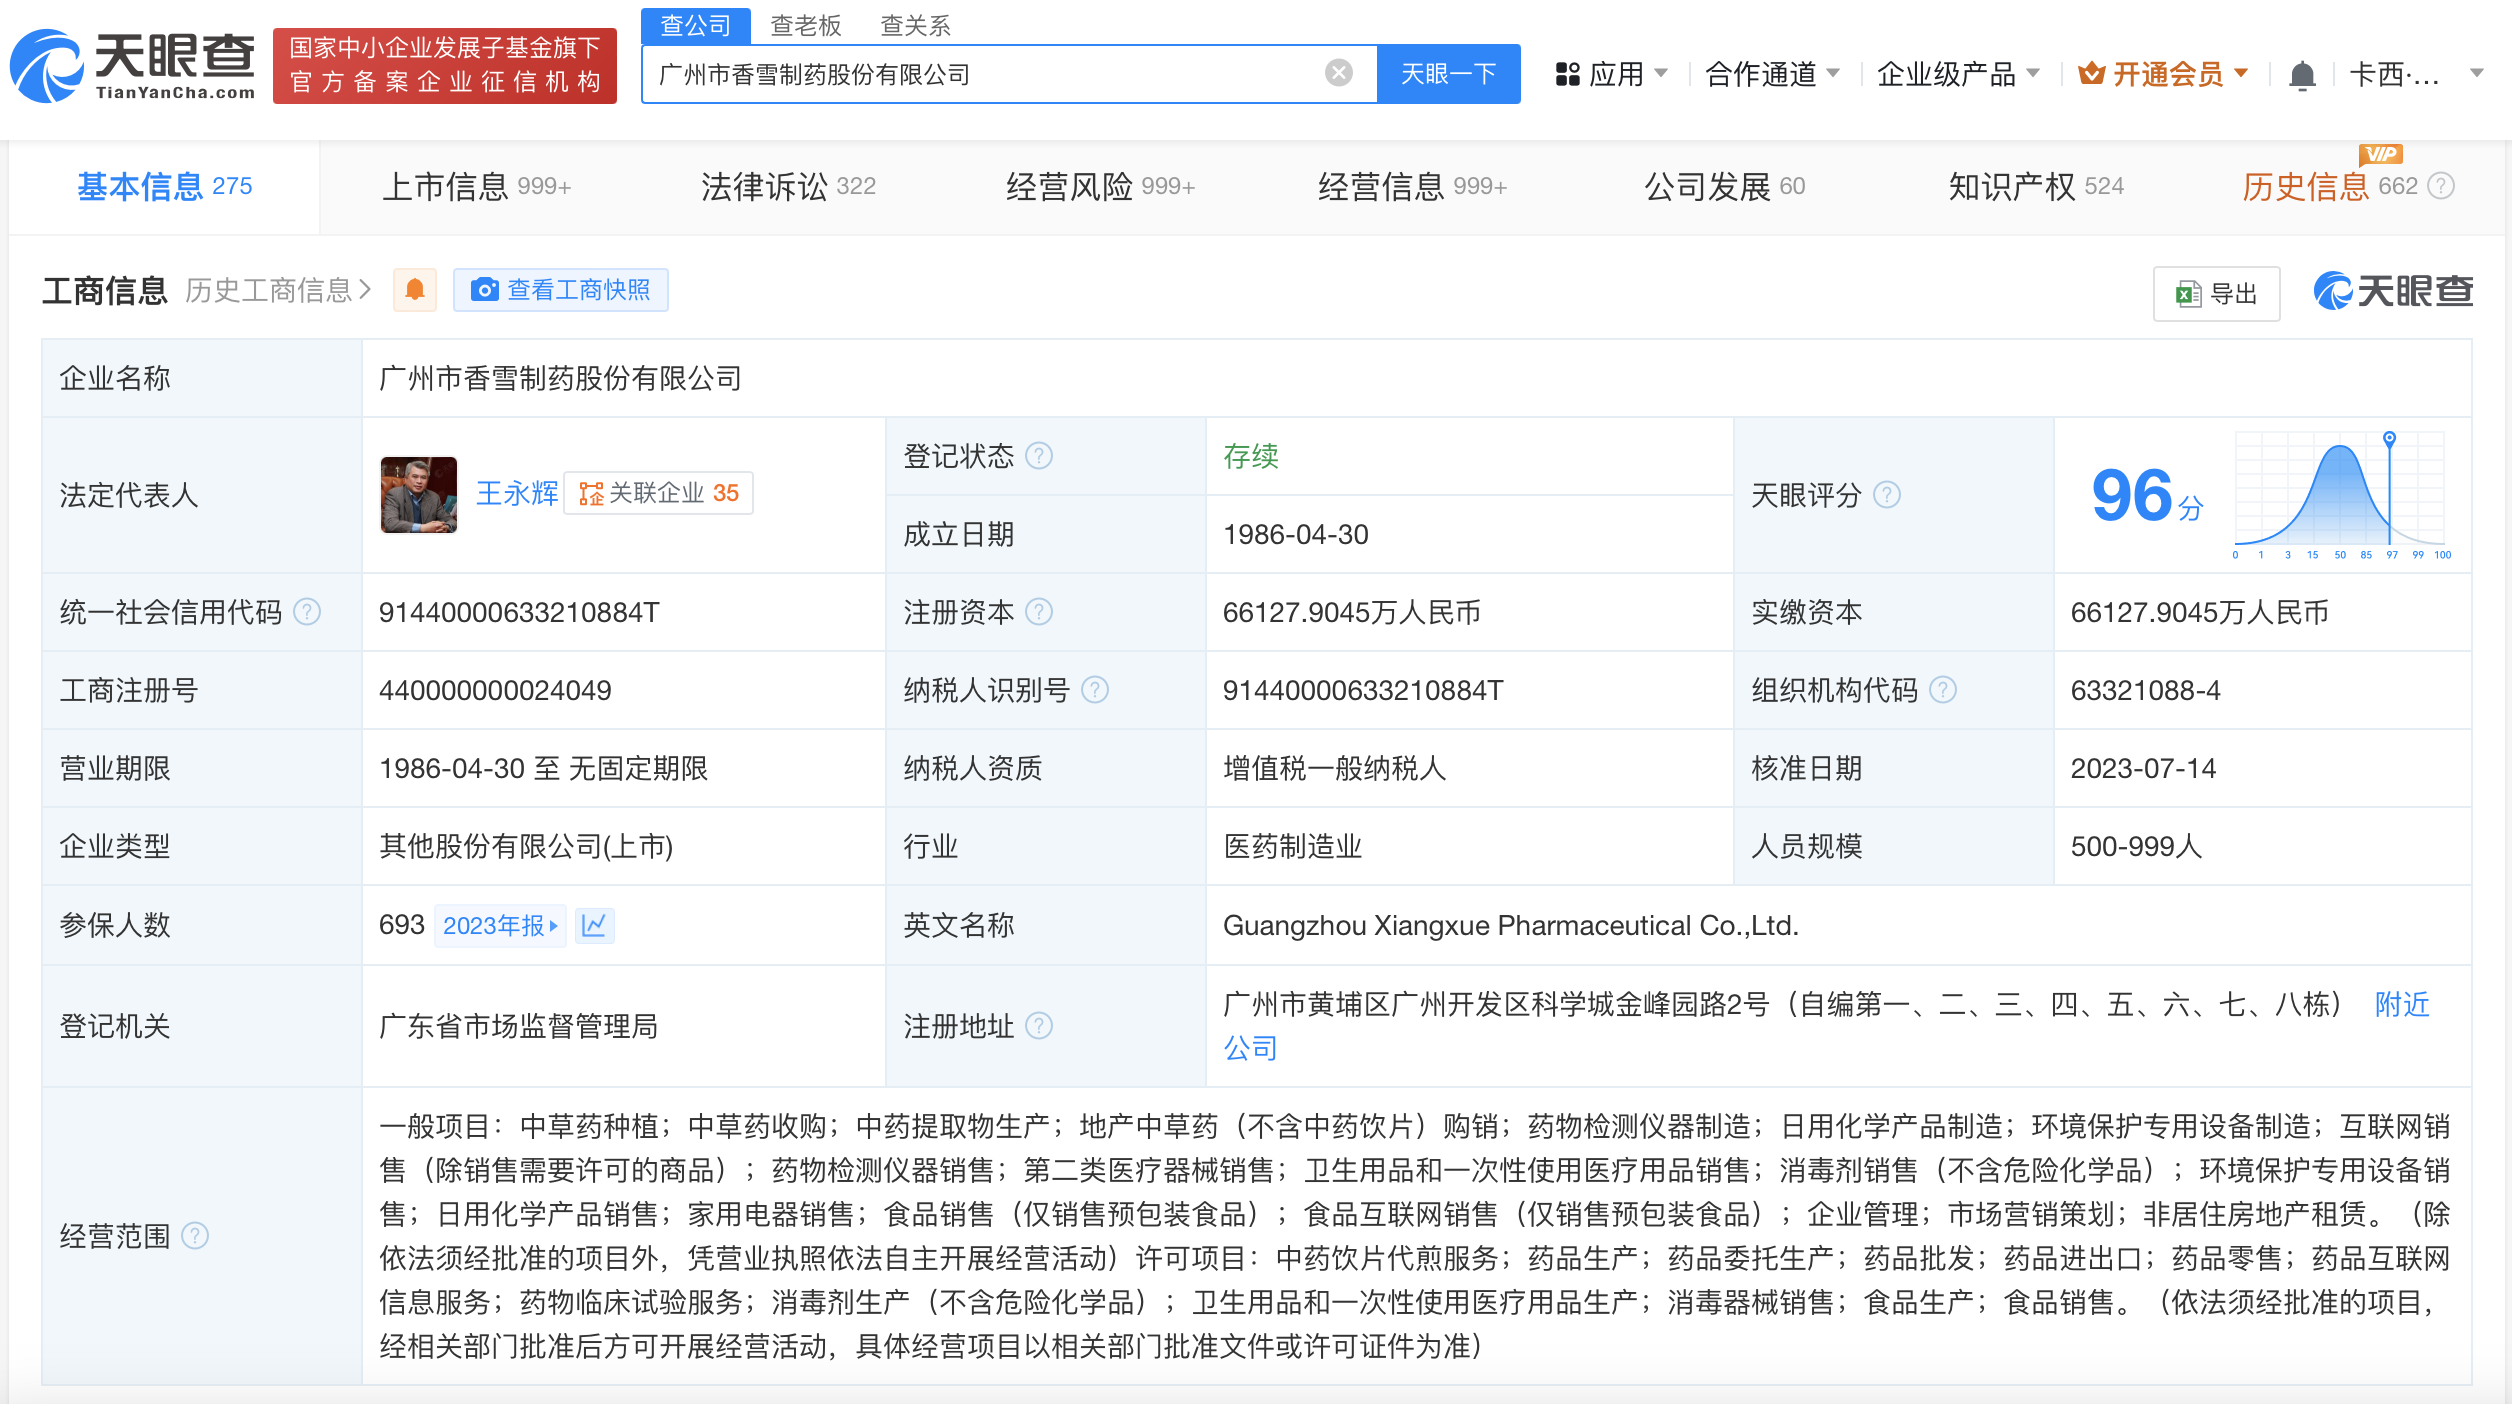Click the help icon next to 组织机构代码
The height and width of the screenshot is (1404, 2512).
click(1942, 690)
